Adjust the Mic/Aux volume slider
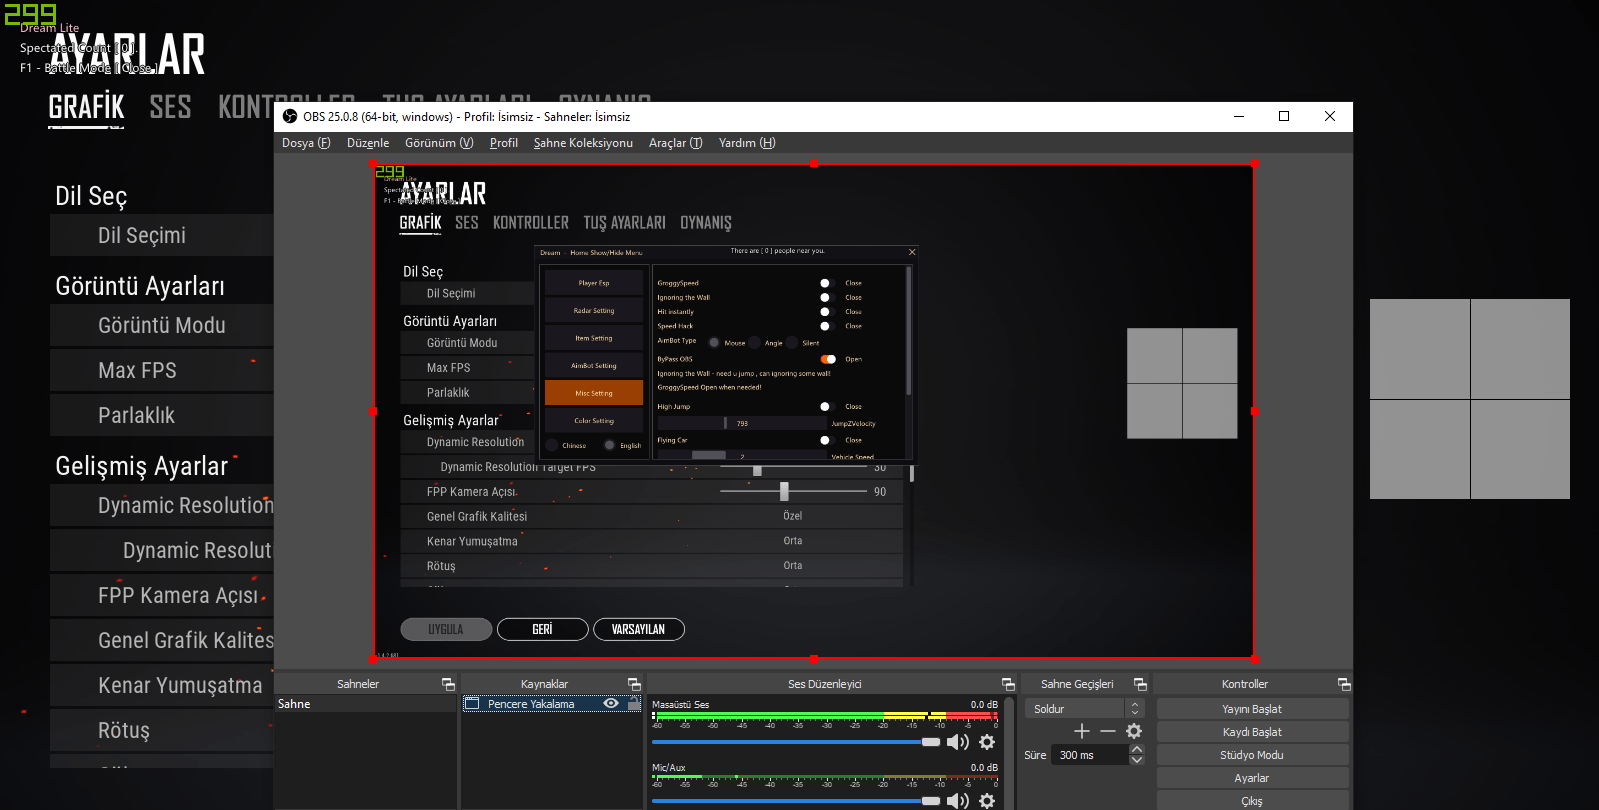This screenshot has width=1599, height=810. tap(796, 800)
